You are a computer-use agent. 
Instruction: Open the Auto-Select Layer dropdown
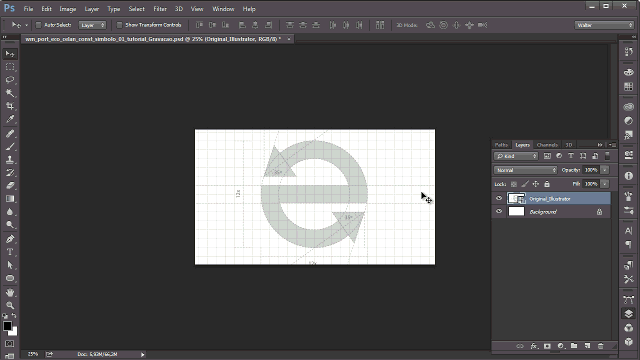click(92, 25)
